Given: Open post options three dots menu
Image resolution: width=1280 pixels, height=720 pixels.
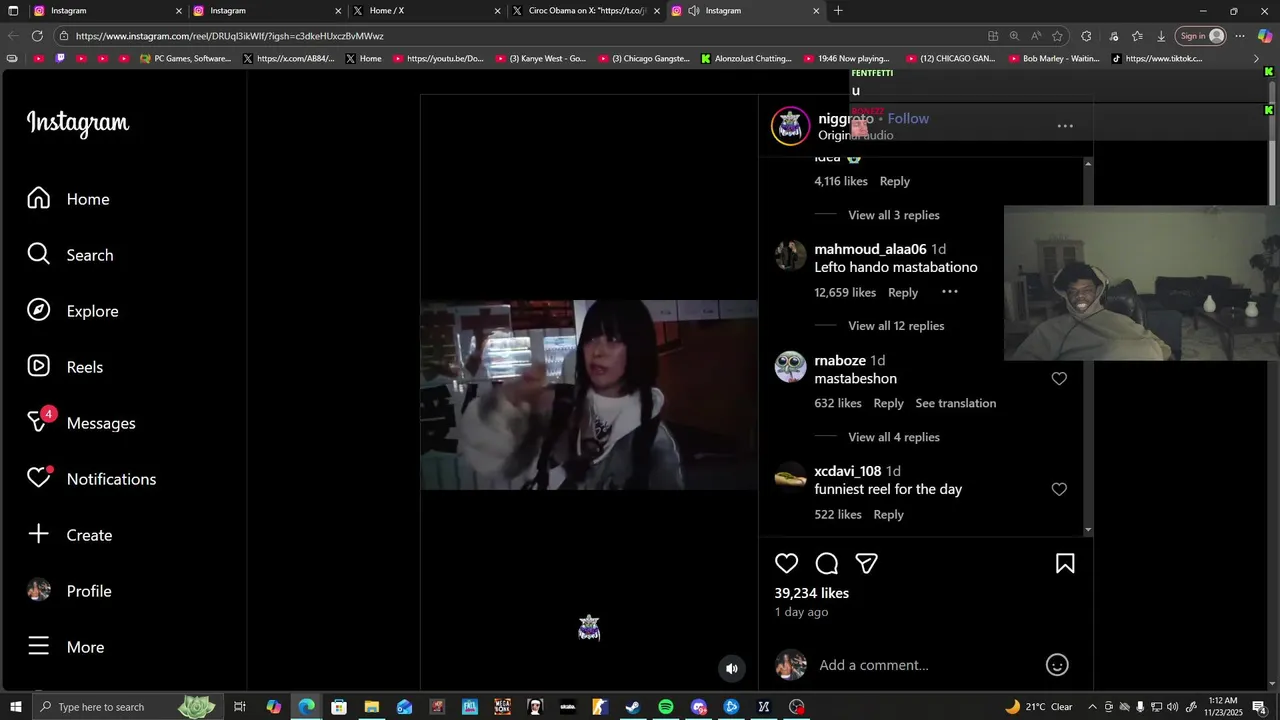Looking at the screenshot, I should 1065,126.
